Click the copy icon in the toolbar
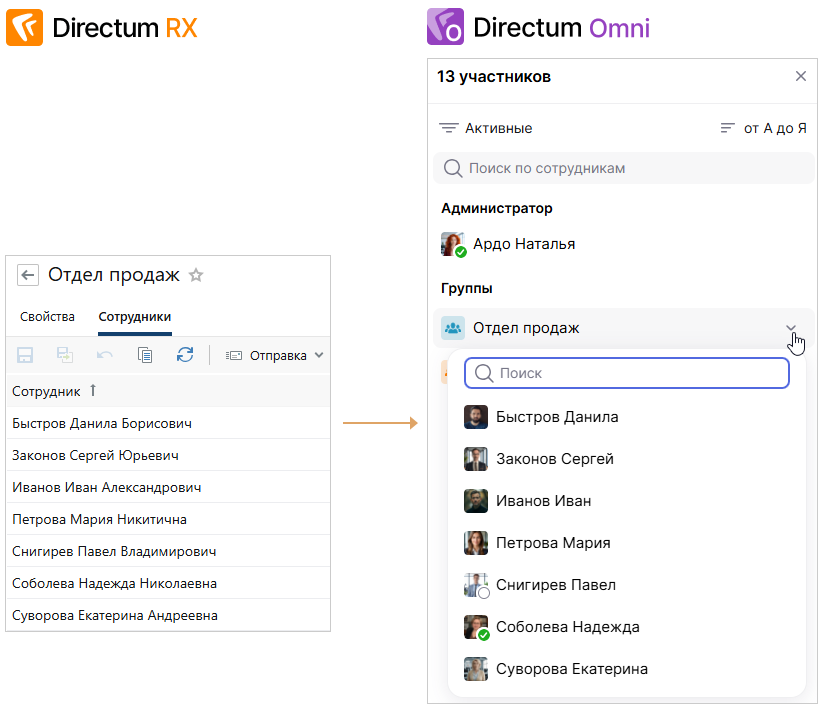Viewport: 823px width, 708px height. pos(145,355)
